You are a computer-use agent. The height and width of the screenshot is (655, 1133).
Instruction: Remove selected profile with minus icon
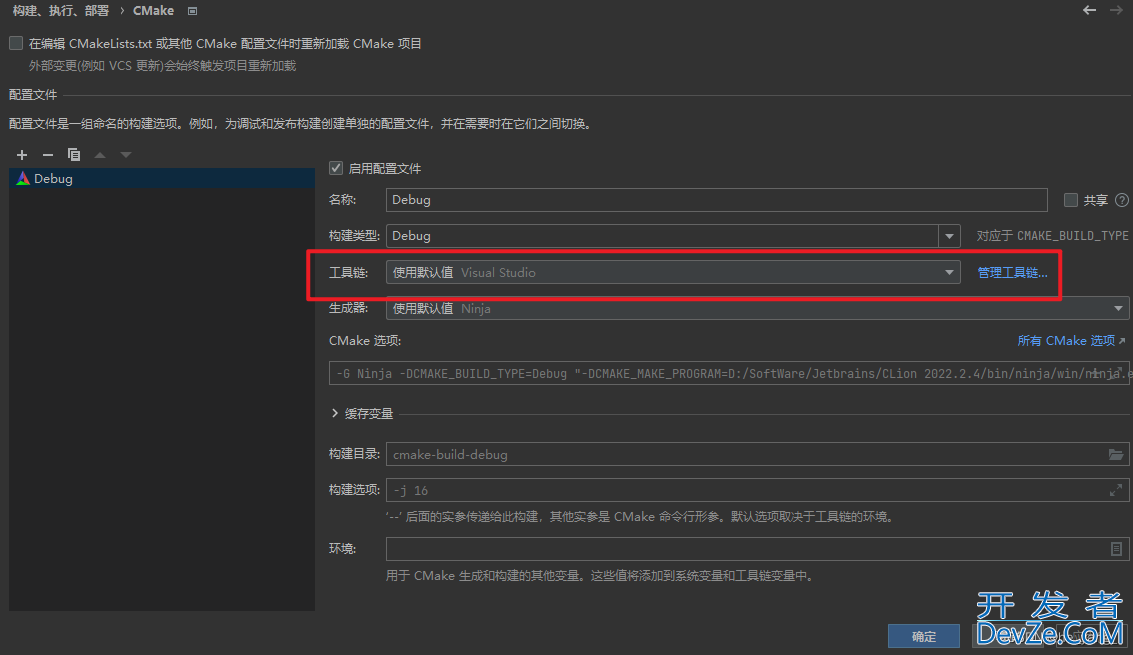click(48, 155)
